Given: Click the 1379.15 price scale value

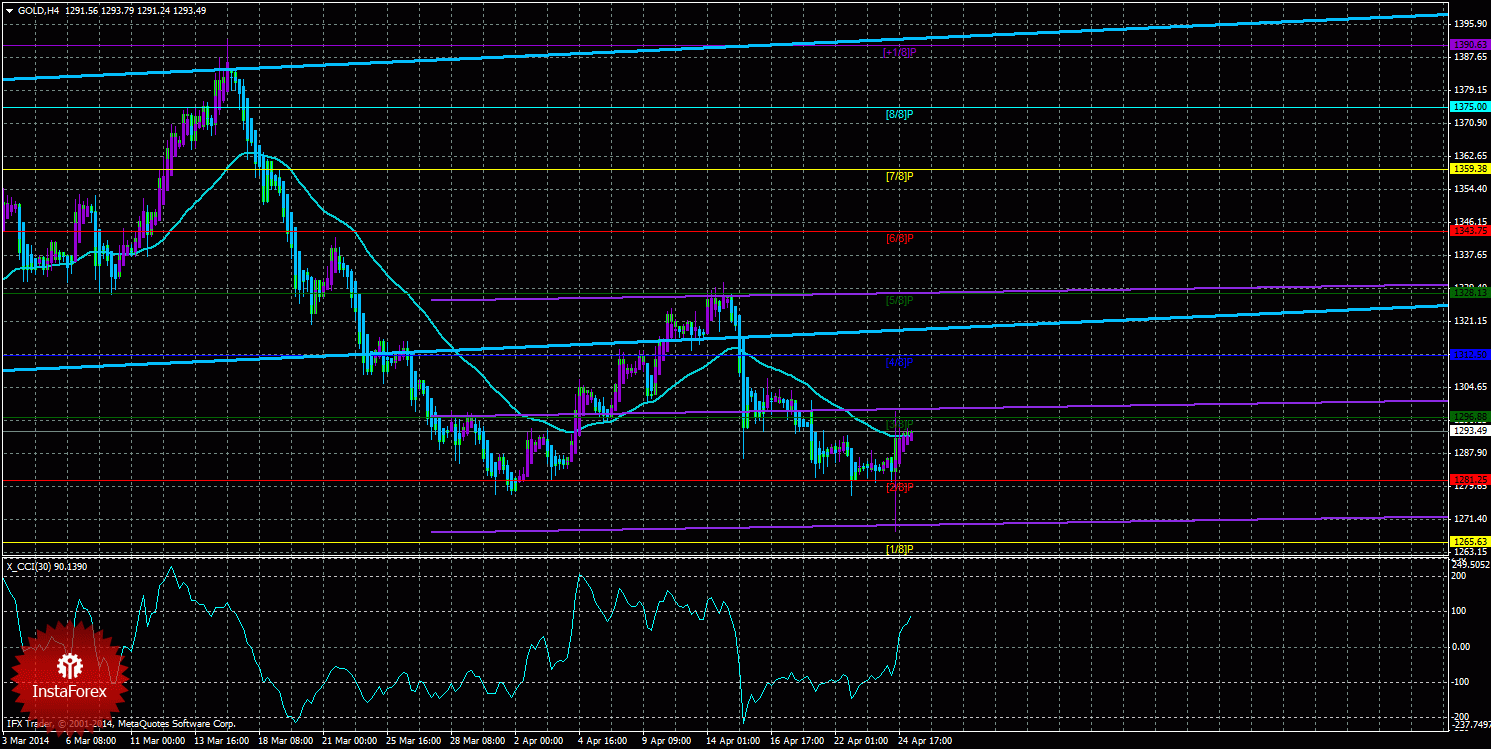Looking at the screenshot, I should coord(1469,90).
